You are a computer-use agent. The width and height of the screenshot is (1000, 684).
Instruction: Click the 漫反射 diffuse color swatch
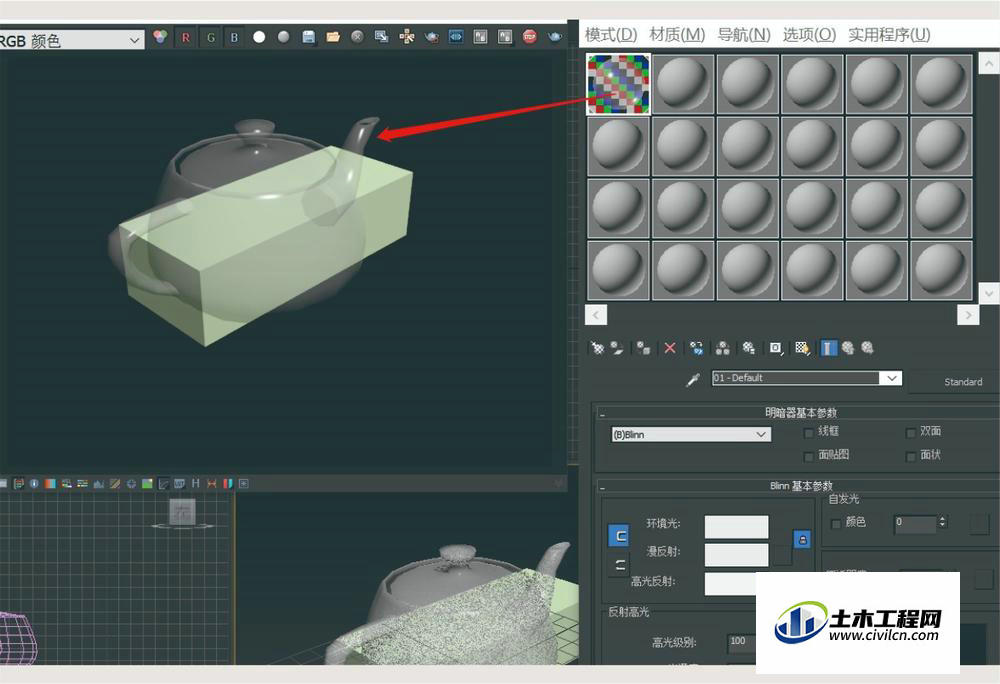click(x=737, y=555)
